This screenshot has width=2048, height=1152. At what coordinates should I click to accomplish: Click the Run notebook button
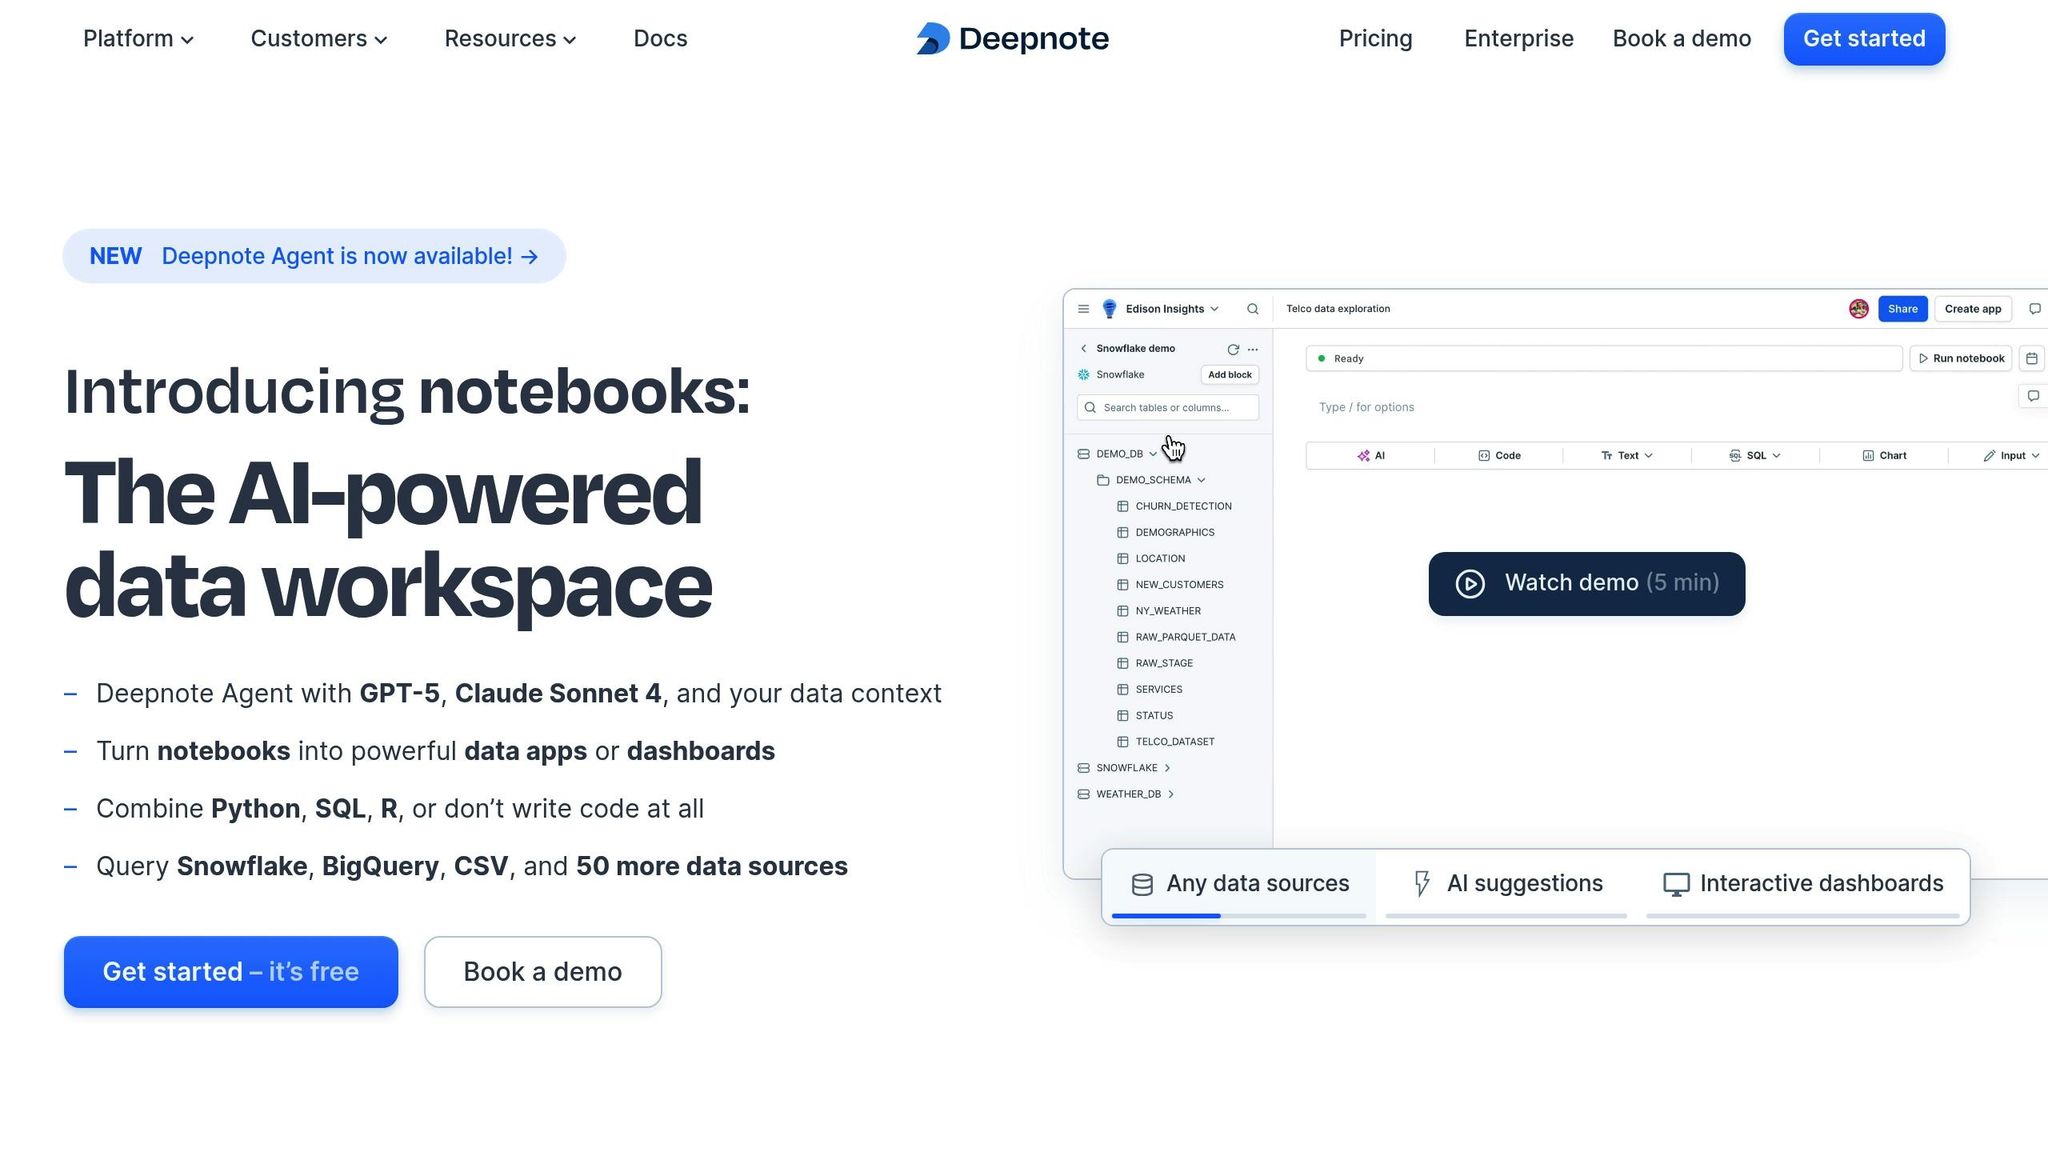click(x=1961, y=358)
